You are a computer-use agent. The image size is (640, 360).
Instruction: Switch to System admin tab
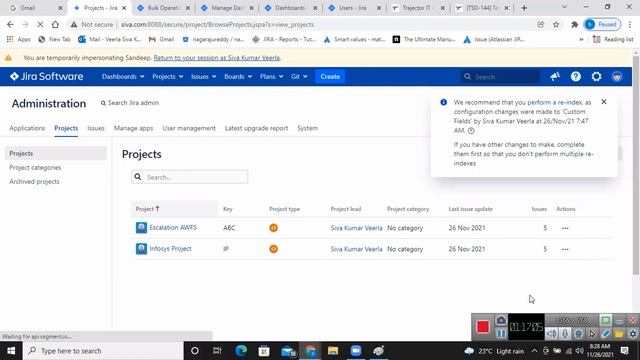[307, 128]
